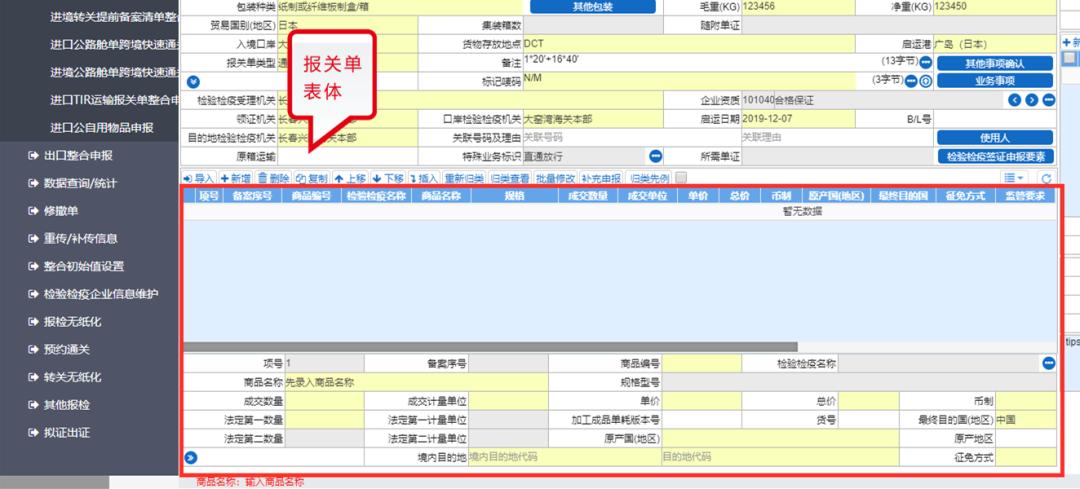The width and height of the screenshot is (1080, 489).
Task: Expand the header section using the down chevron icon
Action: 194,81
